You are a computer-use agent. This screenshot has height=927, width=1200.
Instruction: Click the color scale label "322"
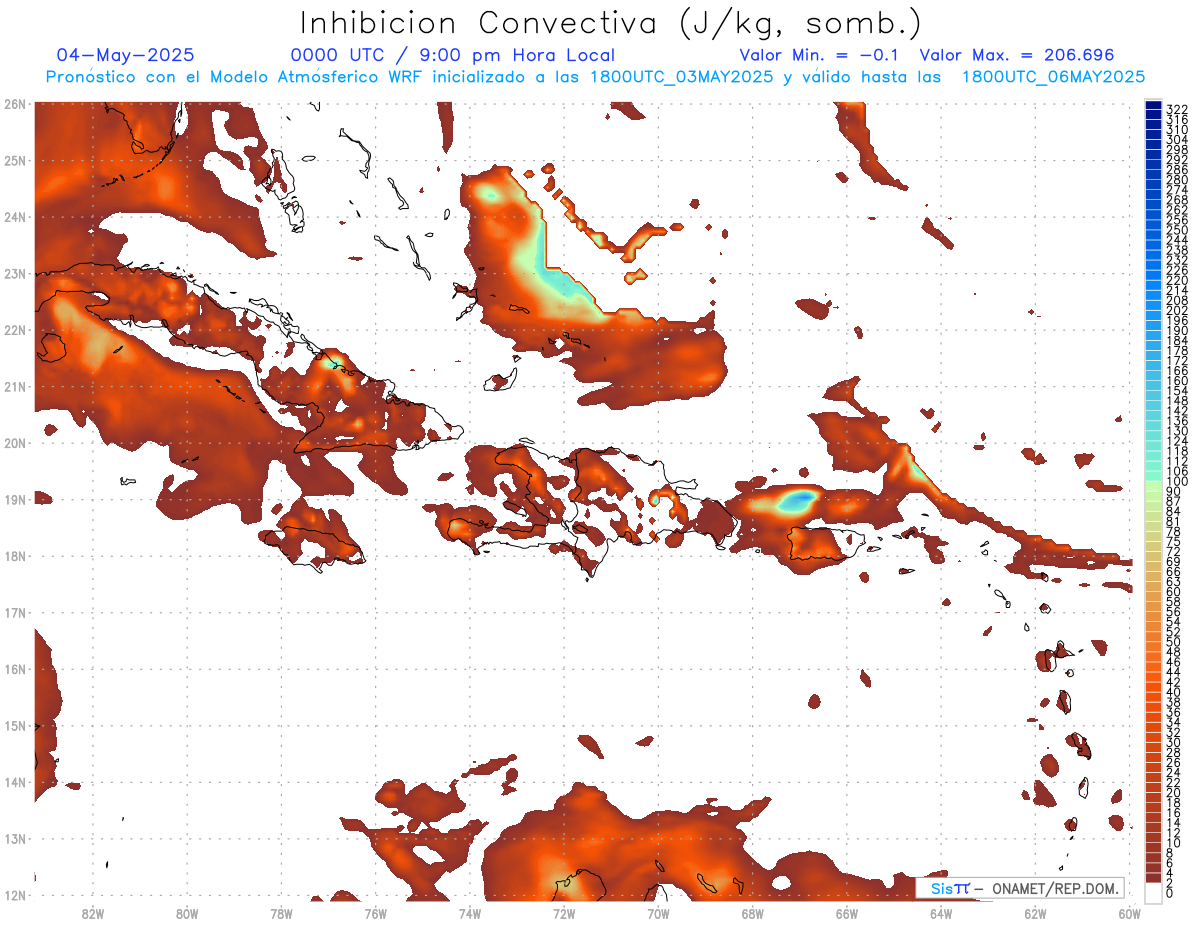(x=1177, y=110)
